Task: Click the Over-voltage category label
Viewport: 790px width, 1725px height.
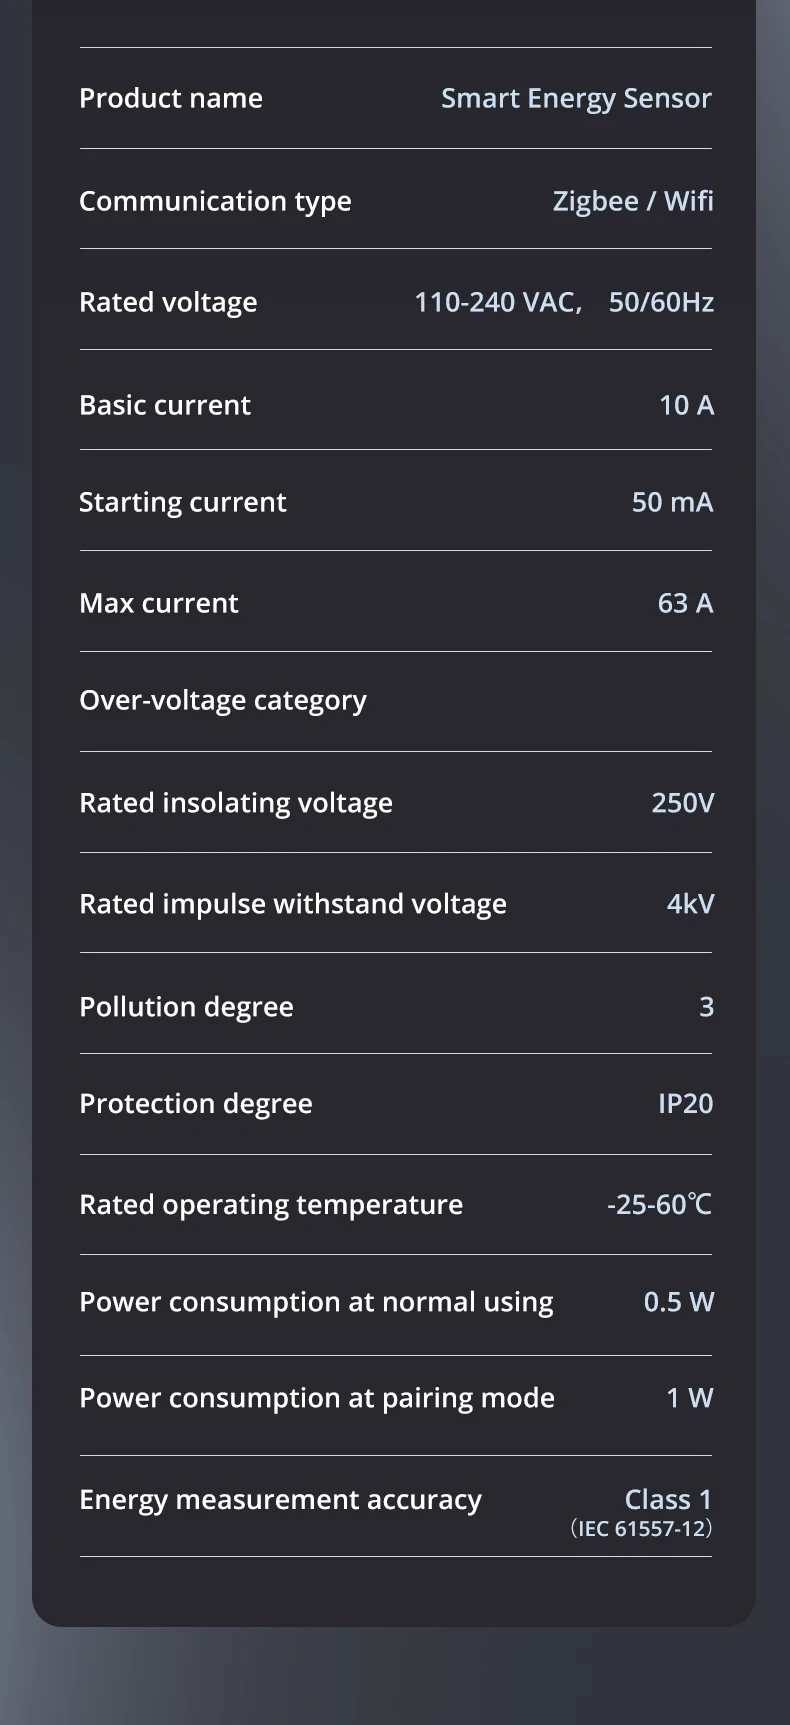Action: (223, 701)
